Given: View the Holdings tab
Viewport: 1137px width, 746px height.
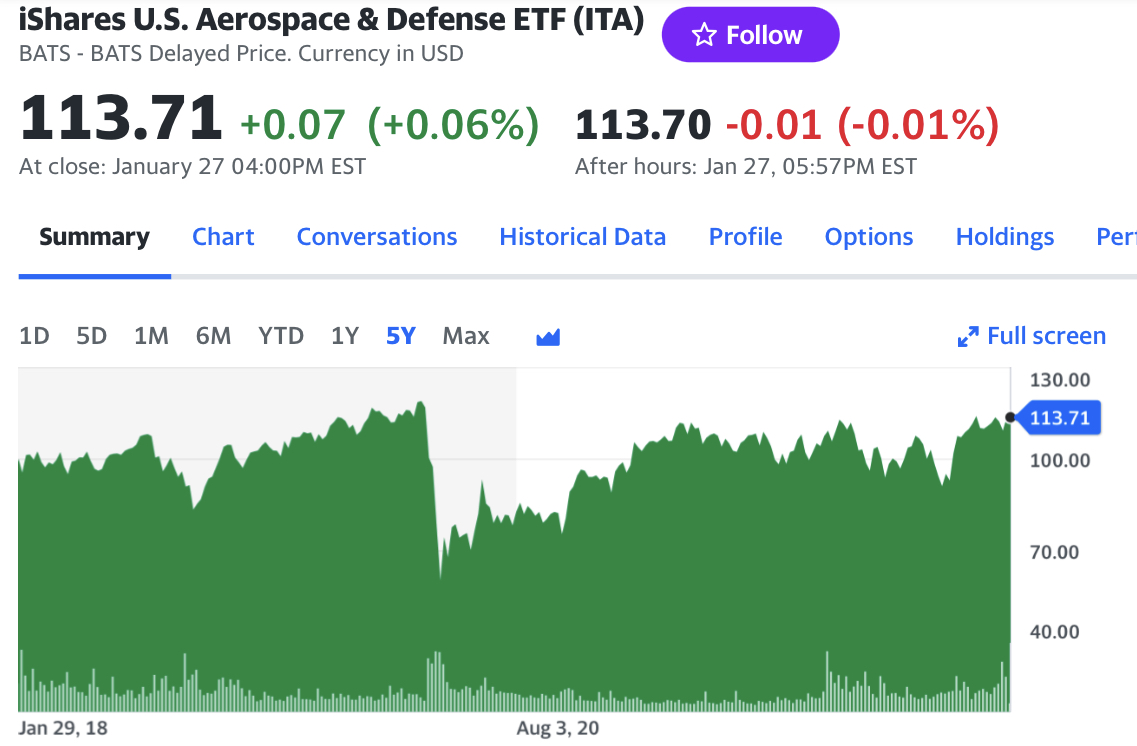Looking at the screenshot, I should pyautogui.click(x=1005, y=237).
